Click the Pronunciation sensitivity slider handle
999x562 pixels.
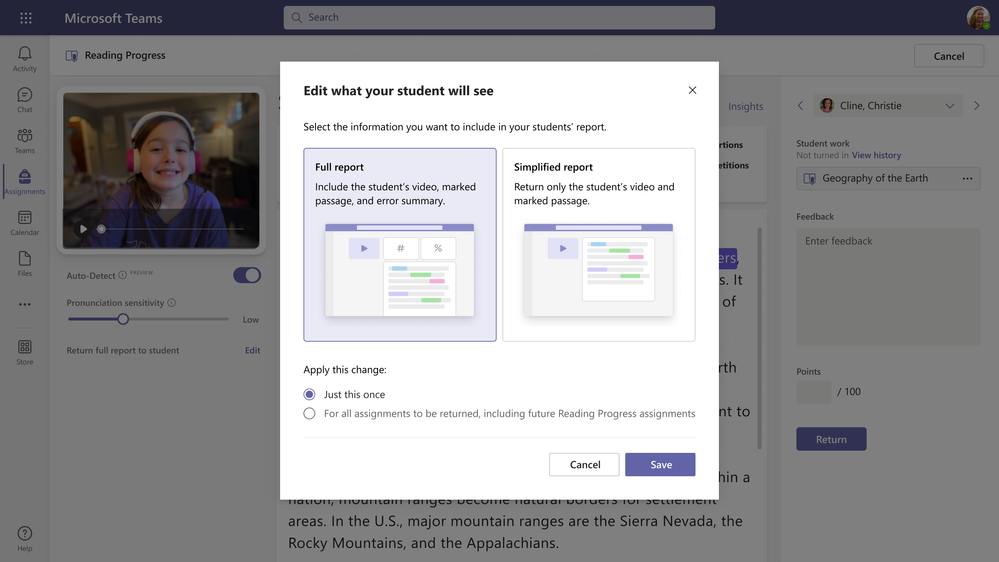coord(123,319)
